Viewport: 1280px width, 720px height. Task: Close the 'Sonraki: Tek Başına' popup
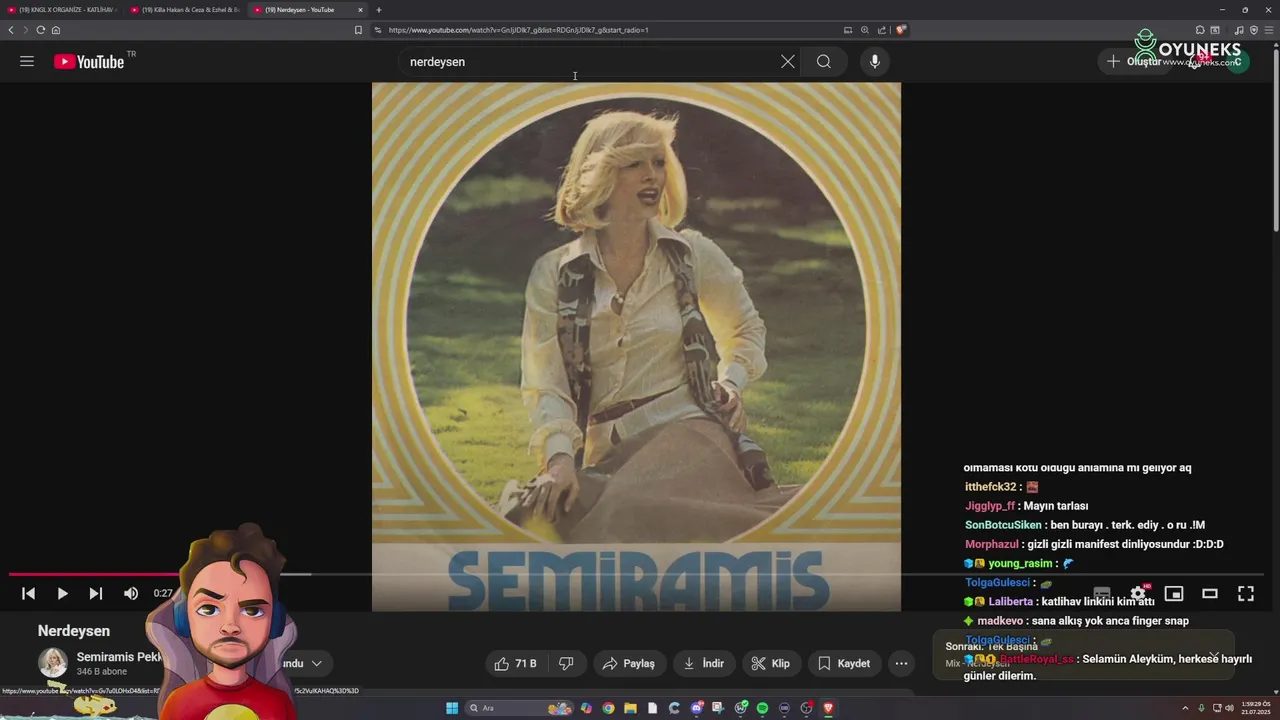click(1213, 656)
